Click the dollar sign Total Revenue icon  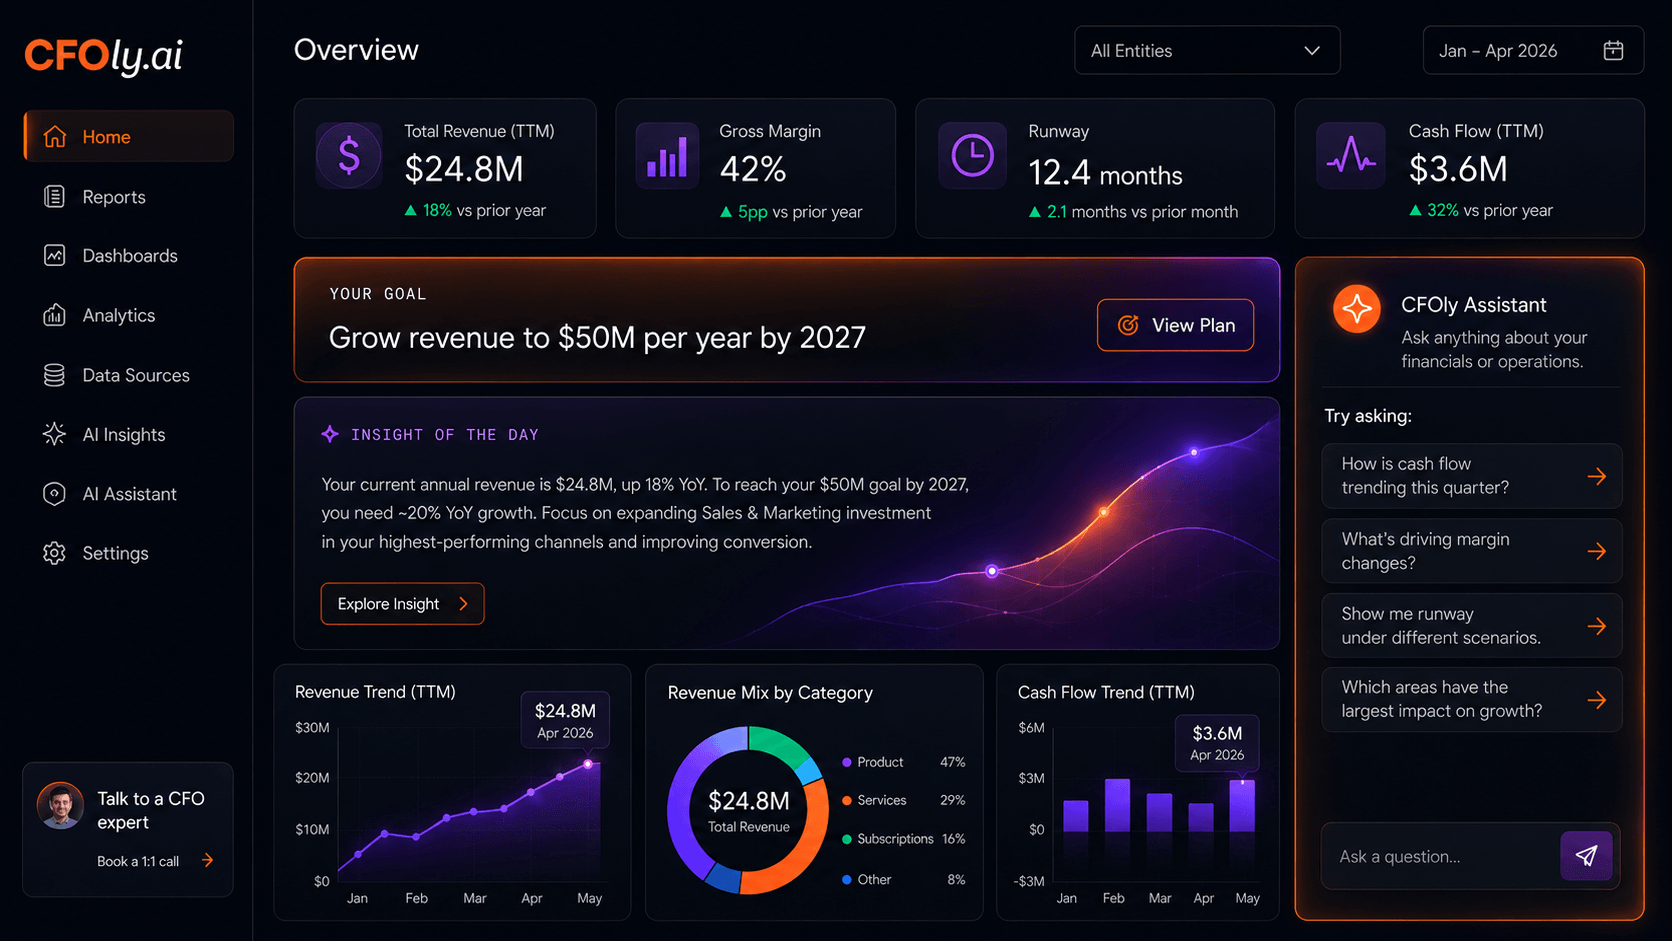(349, 156)
